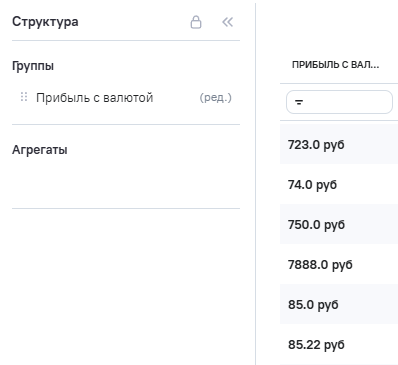Select the 85.0 руб row

pos(339,304)
